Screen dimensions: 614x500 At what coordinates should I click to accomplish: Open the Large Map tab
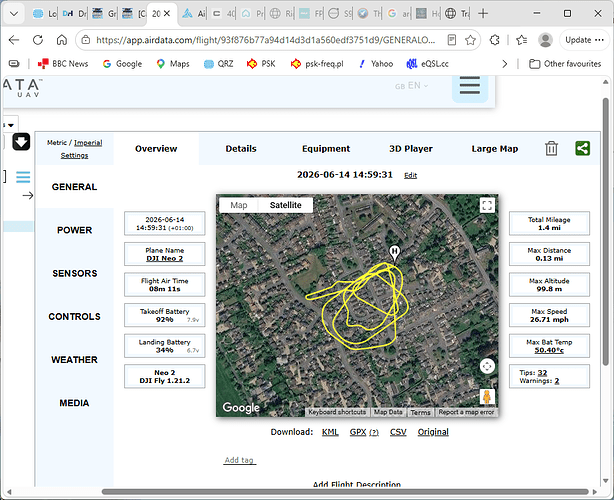tap(495, 149)
